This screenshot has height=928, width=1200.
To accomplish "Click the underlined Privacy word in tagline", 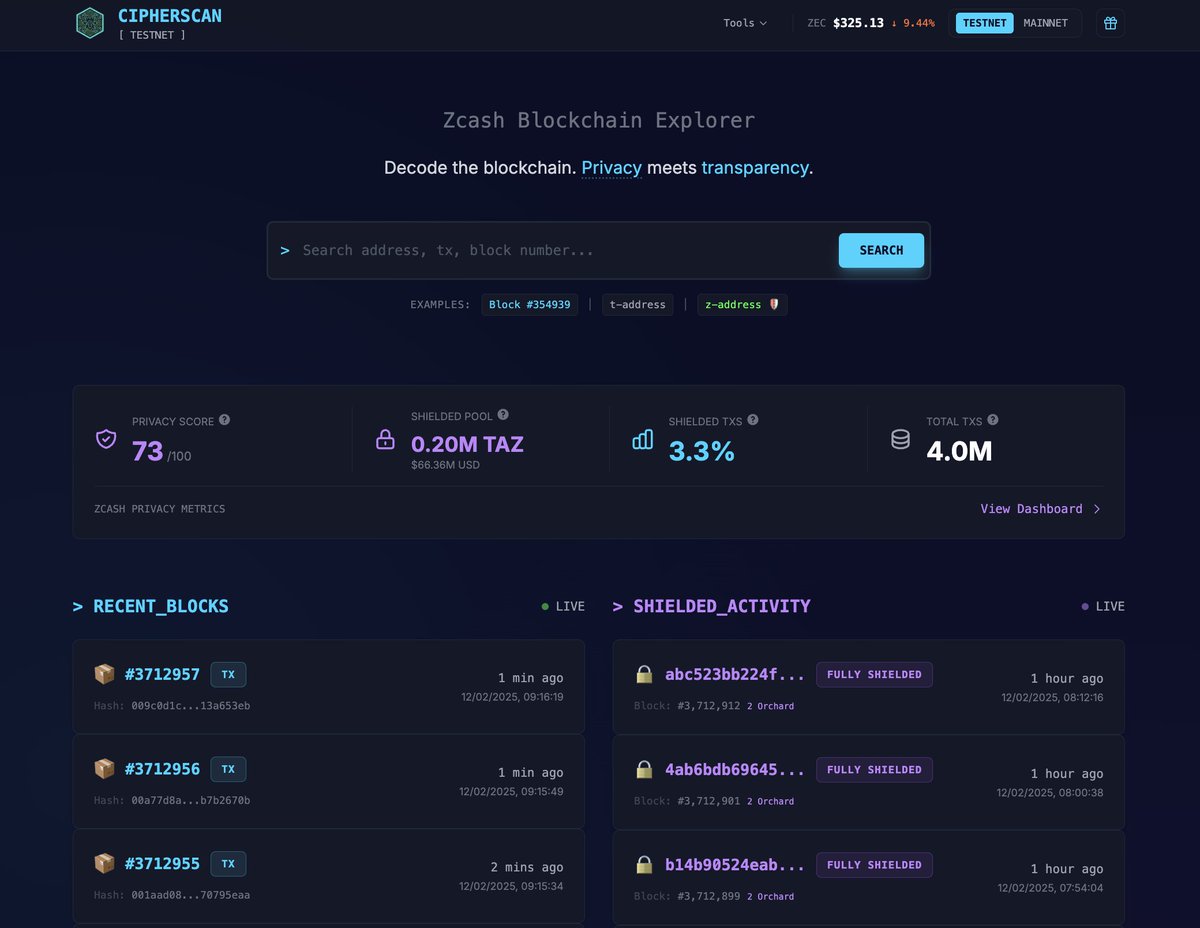I will coord(611,168).
